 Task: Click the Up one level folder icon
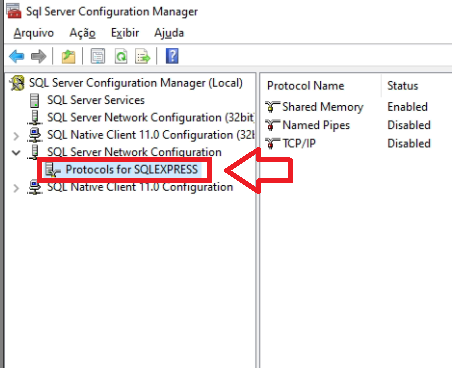pyautogui.click(x=68, y=56)
